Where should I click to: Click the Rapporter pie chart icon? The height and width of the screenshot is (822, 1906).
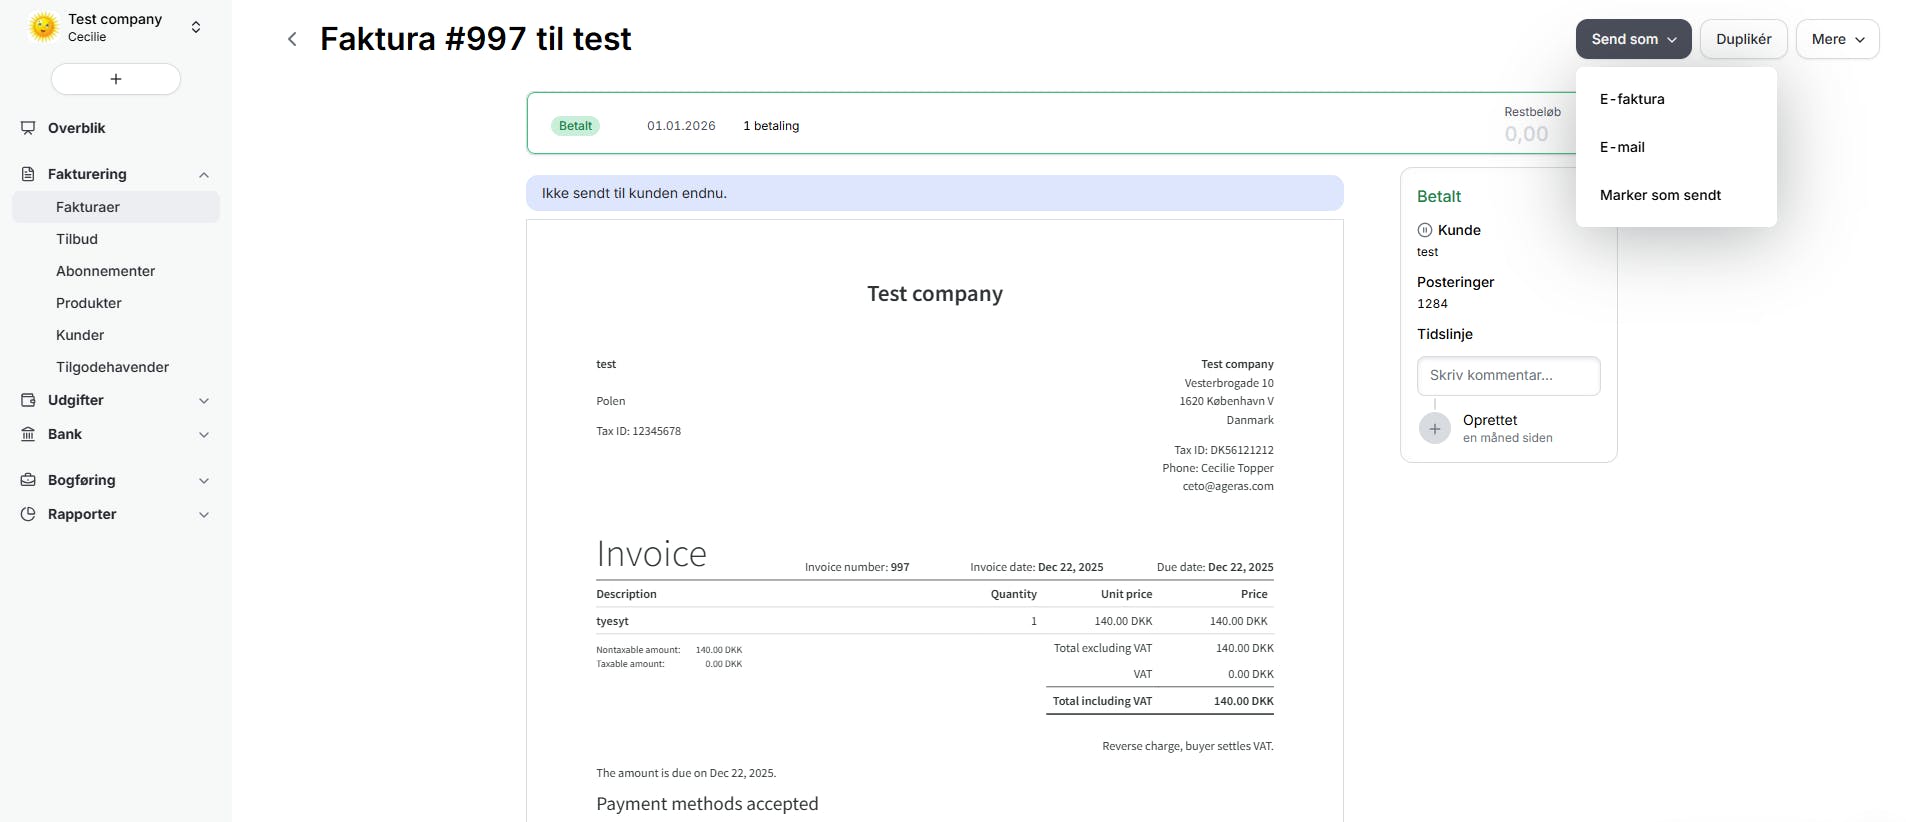click(28, 514)
